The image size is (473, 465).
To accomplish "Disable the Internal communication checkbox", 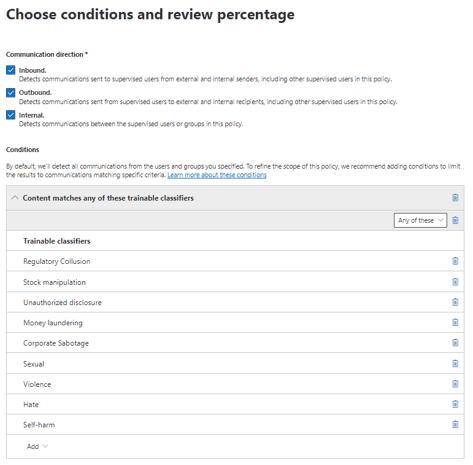I will click(11, 115).
